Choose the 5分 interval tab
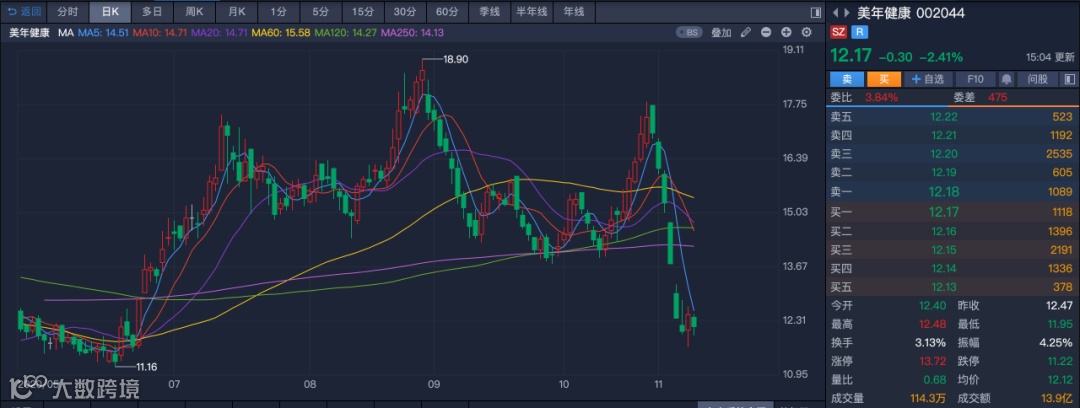1080x408 pixels. point(320,12)
